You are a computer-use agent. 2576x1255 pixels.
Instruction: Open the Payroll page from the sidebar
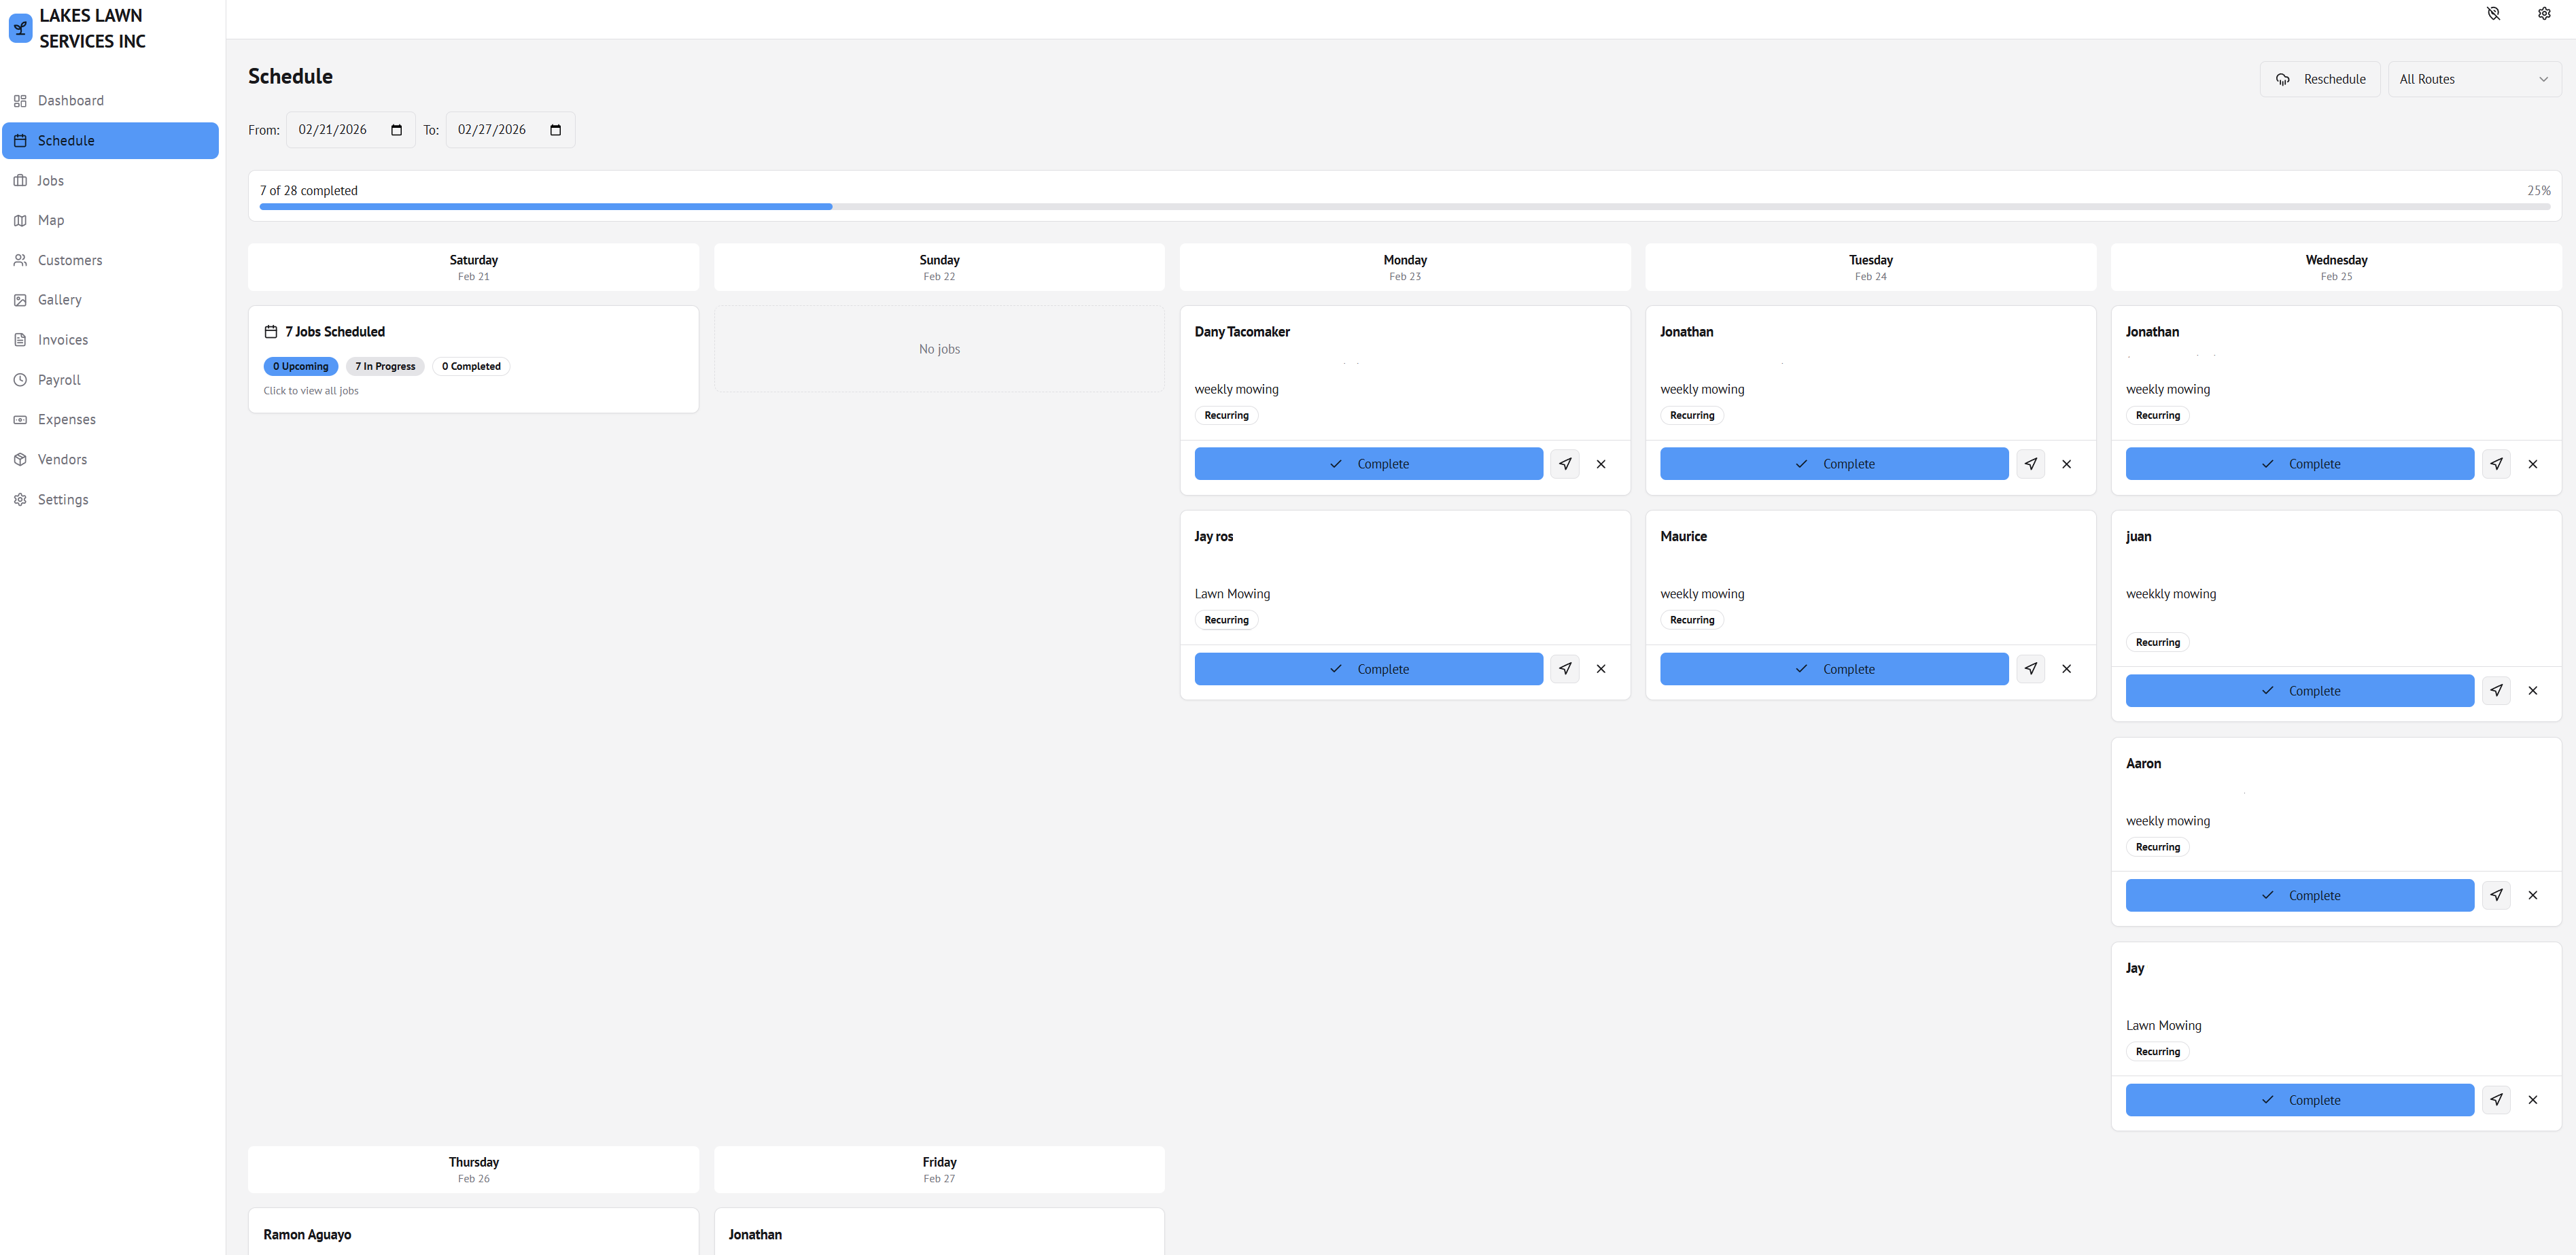[59, 379]
